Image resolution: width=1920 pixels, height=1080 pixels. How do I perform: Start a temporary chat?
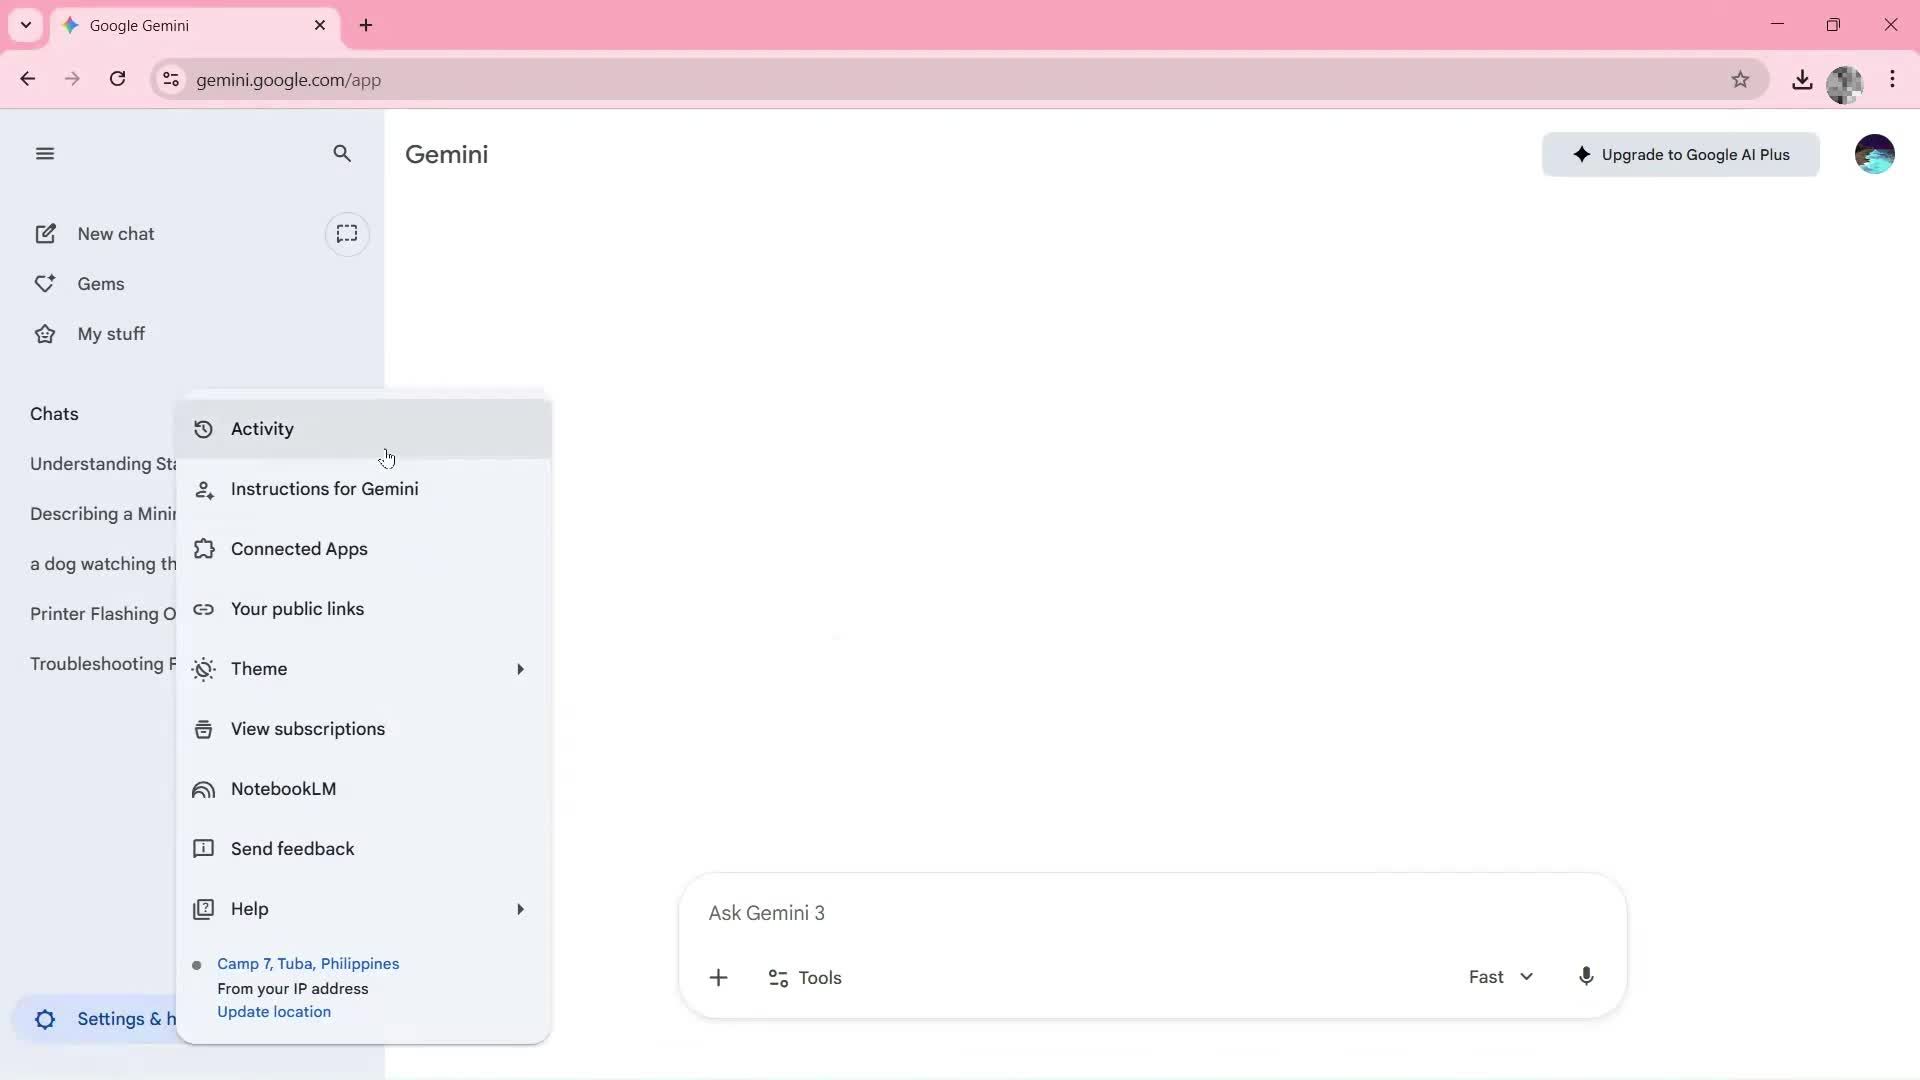347,233
